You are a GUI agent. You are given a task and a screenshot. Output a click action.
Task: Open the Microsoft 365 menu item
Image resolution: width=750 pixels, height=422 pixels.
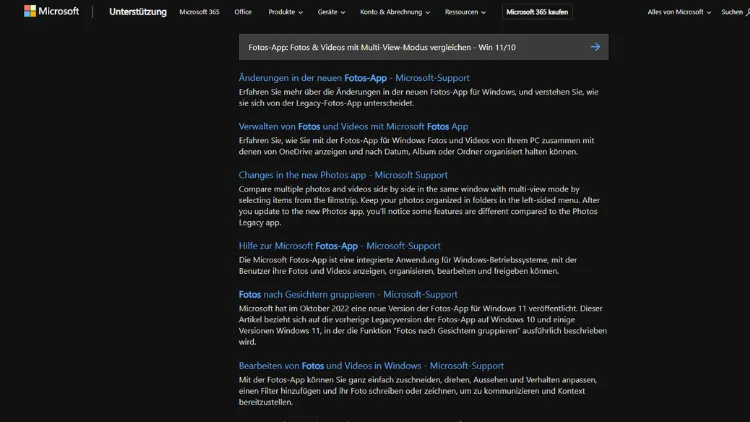pyautogui.click(x=199, y=12)
